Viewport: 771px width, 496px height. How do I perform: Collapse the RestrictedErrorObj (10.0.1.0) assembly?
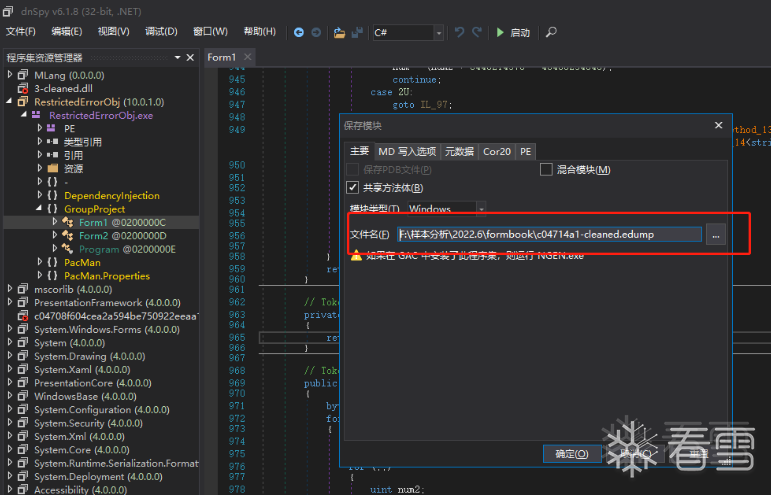pos(9,101)
